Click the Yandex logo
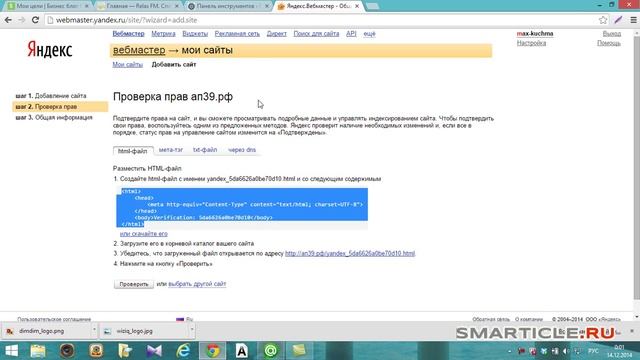Screen dimensions: 640x360 tap(50, 50)
